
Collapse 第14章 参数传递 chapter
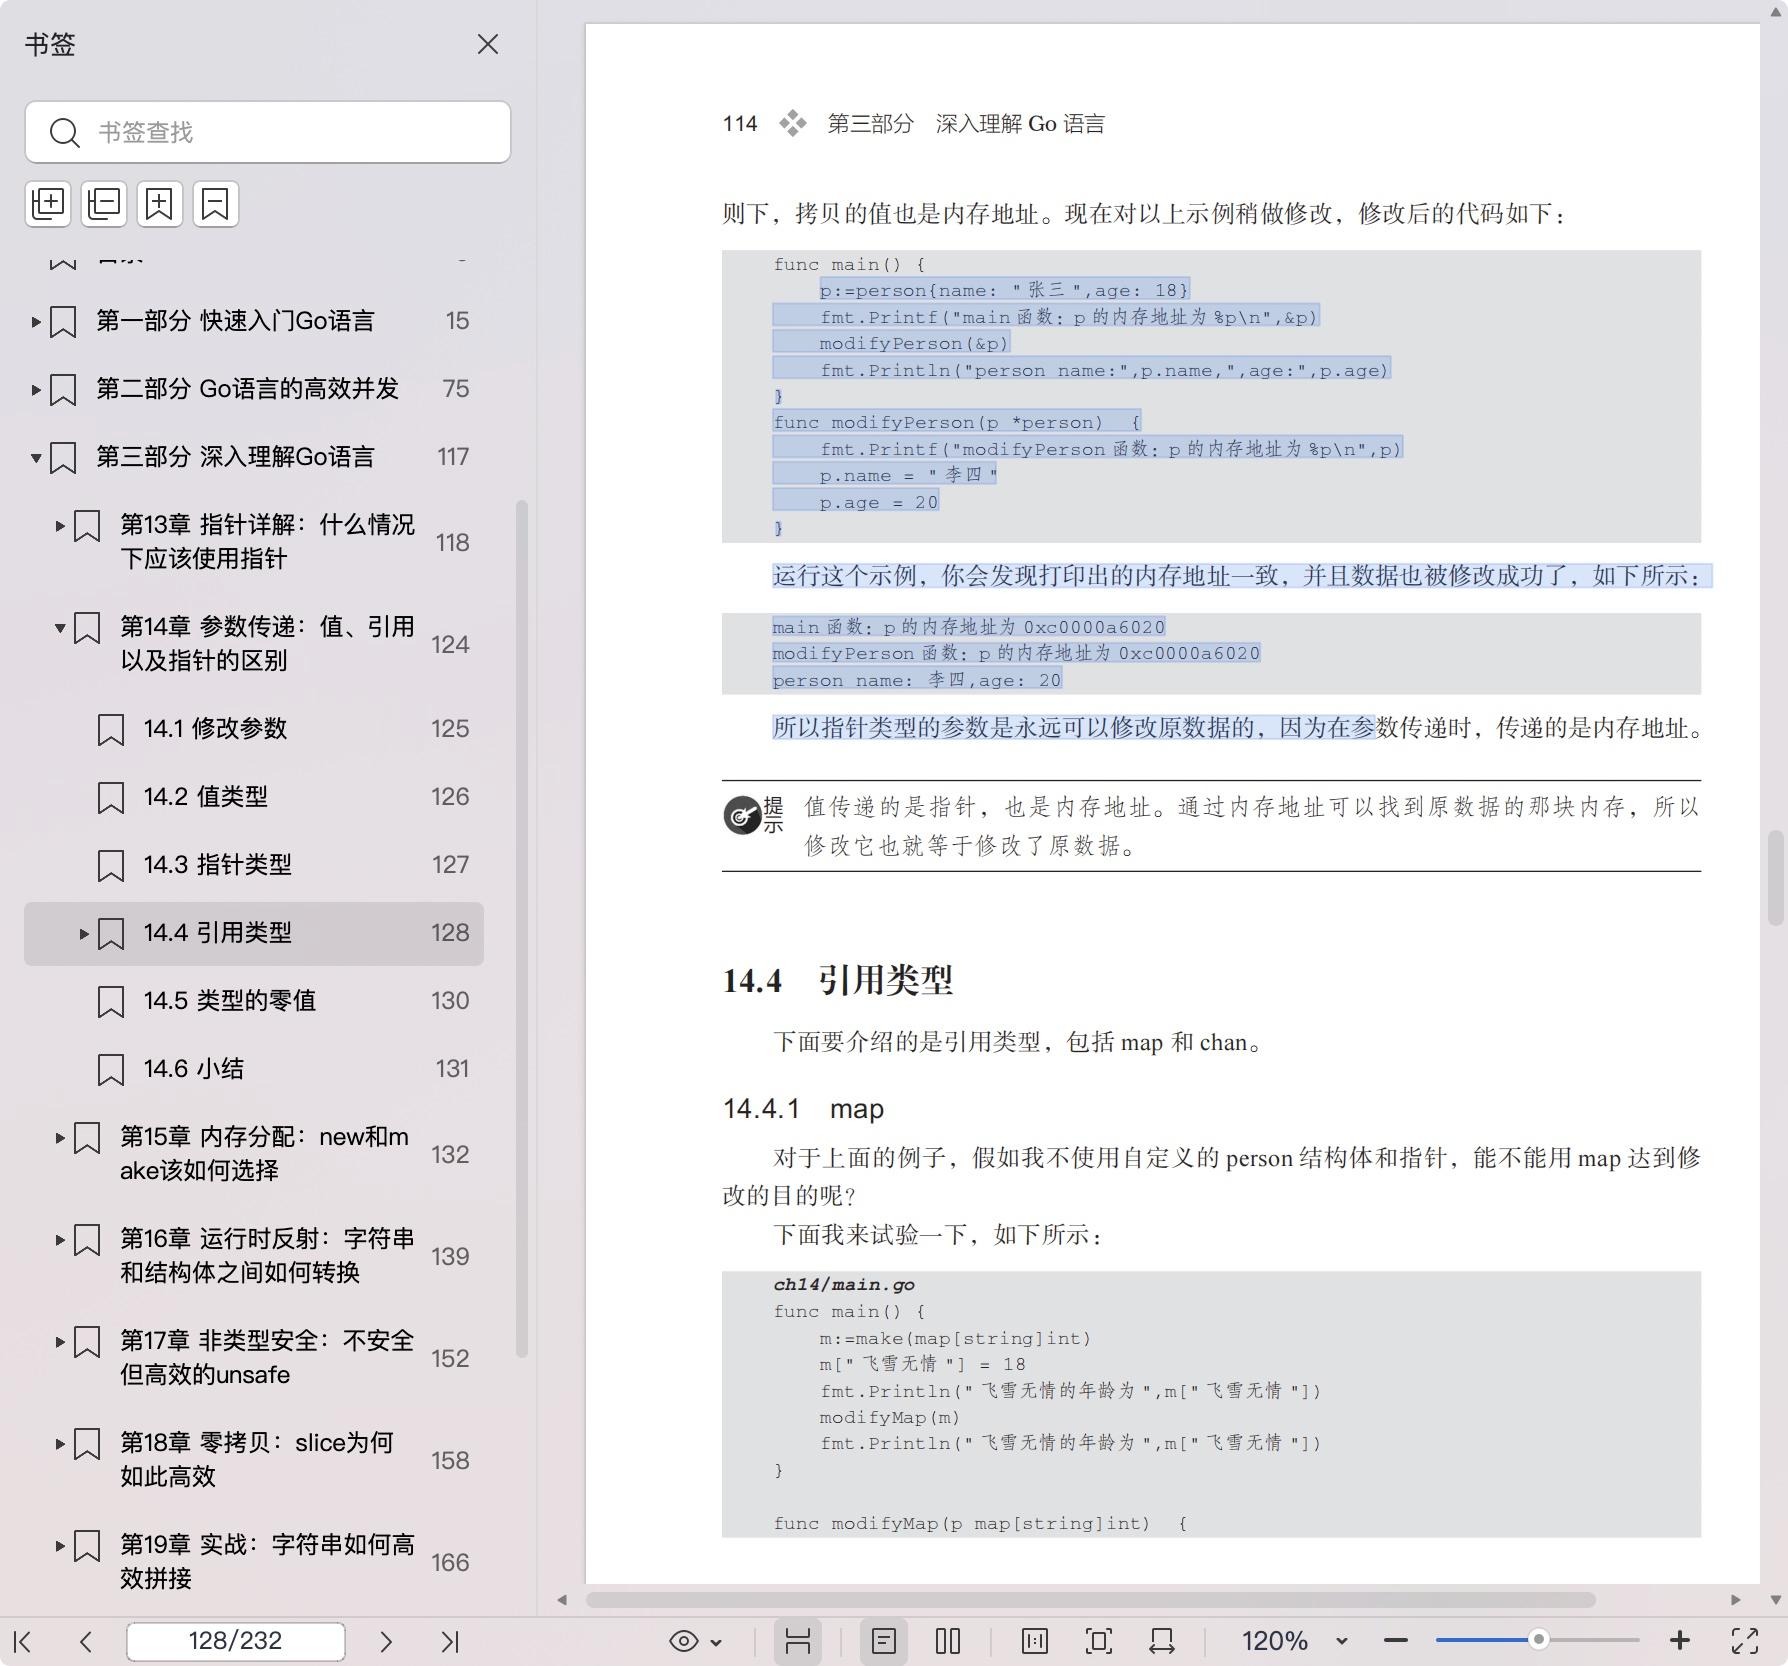point(60,628)
